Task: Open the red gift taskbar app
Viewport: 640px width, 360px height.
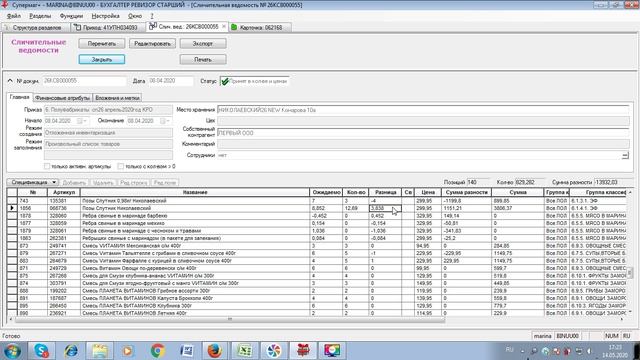Action: (x=303, y=351)
